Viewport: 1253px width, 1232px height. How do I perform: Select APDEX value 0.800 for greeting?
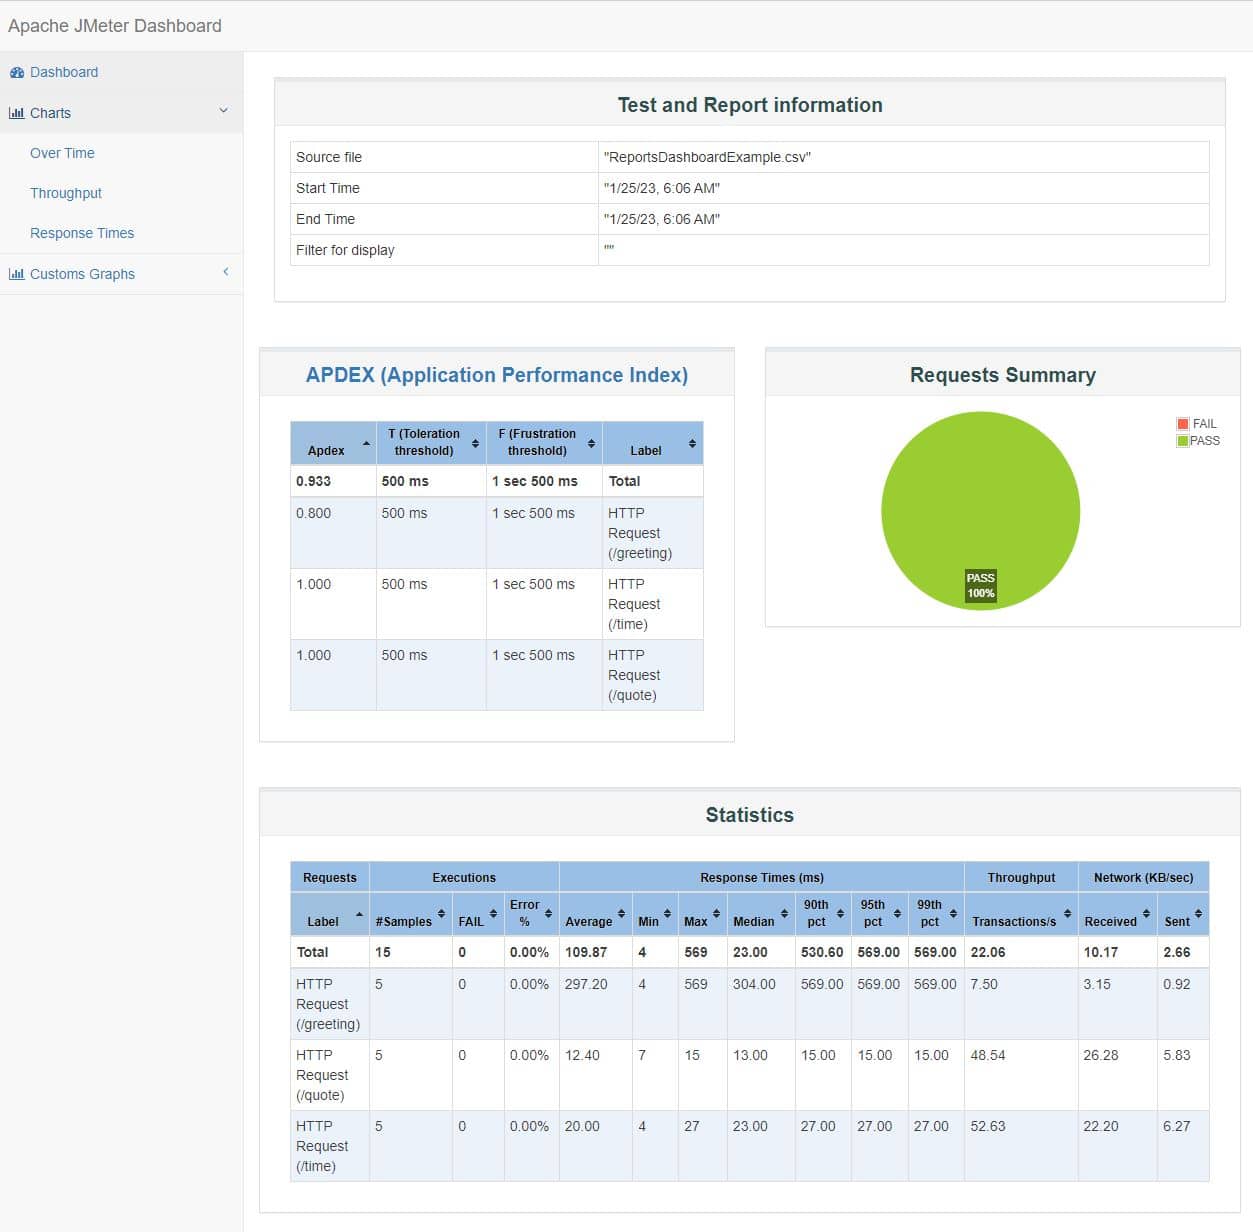pos(313,513)
